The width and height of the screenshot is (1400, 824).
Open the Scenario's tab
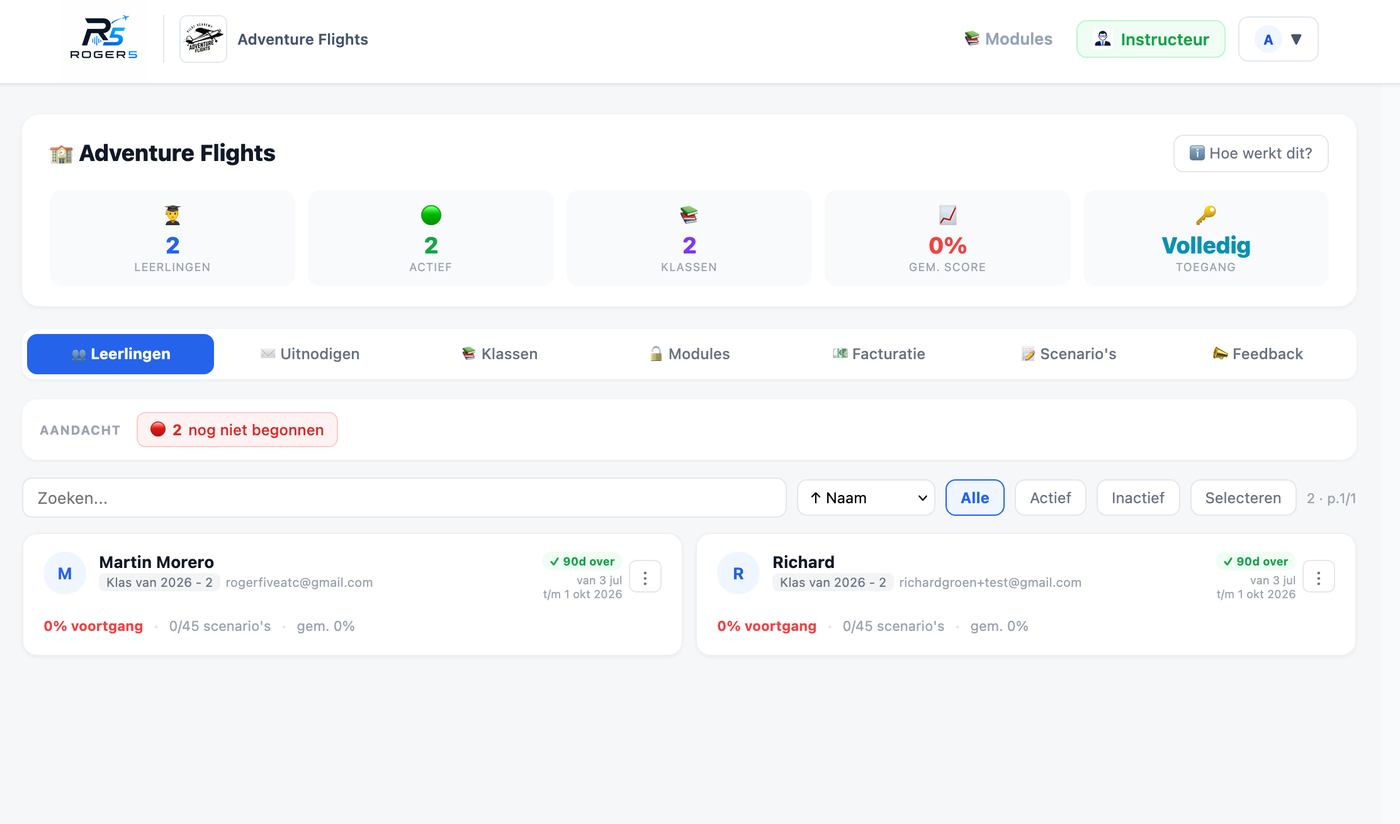(1068, 354)
